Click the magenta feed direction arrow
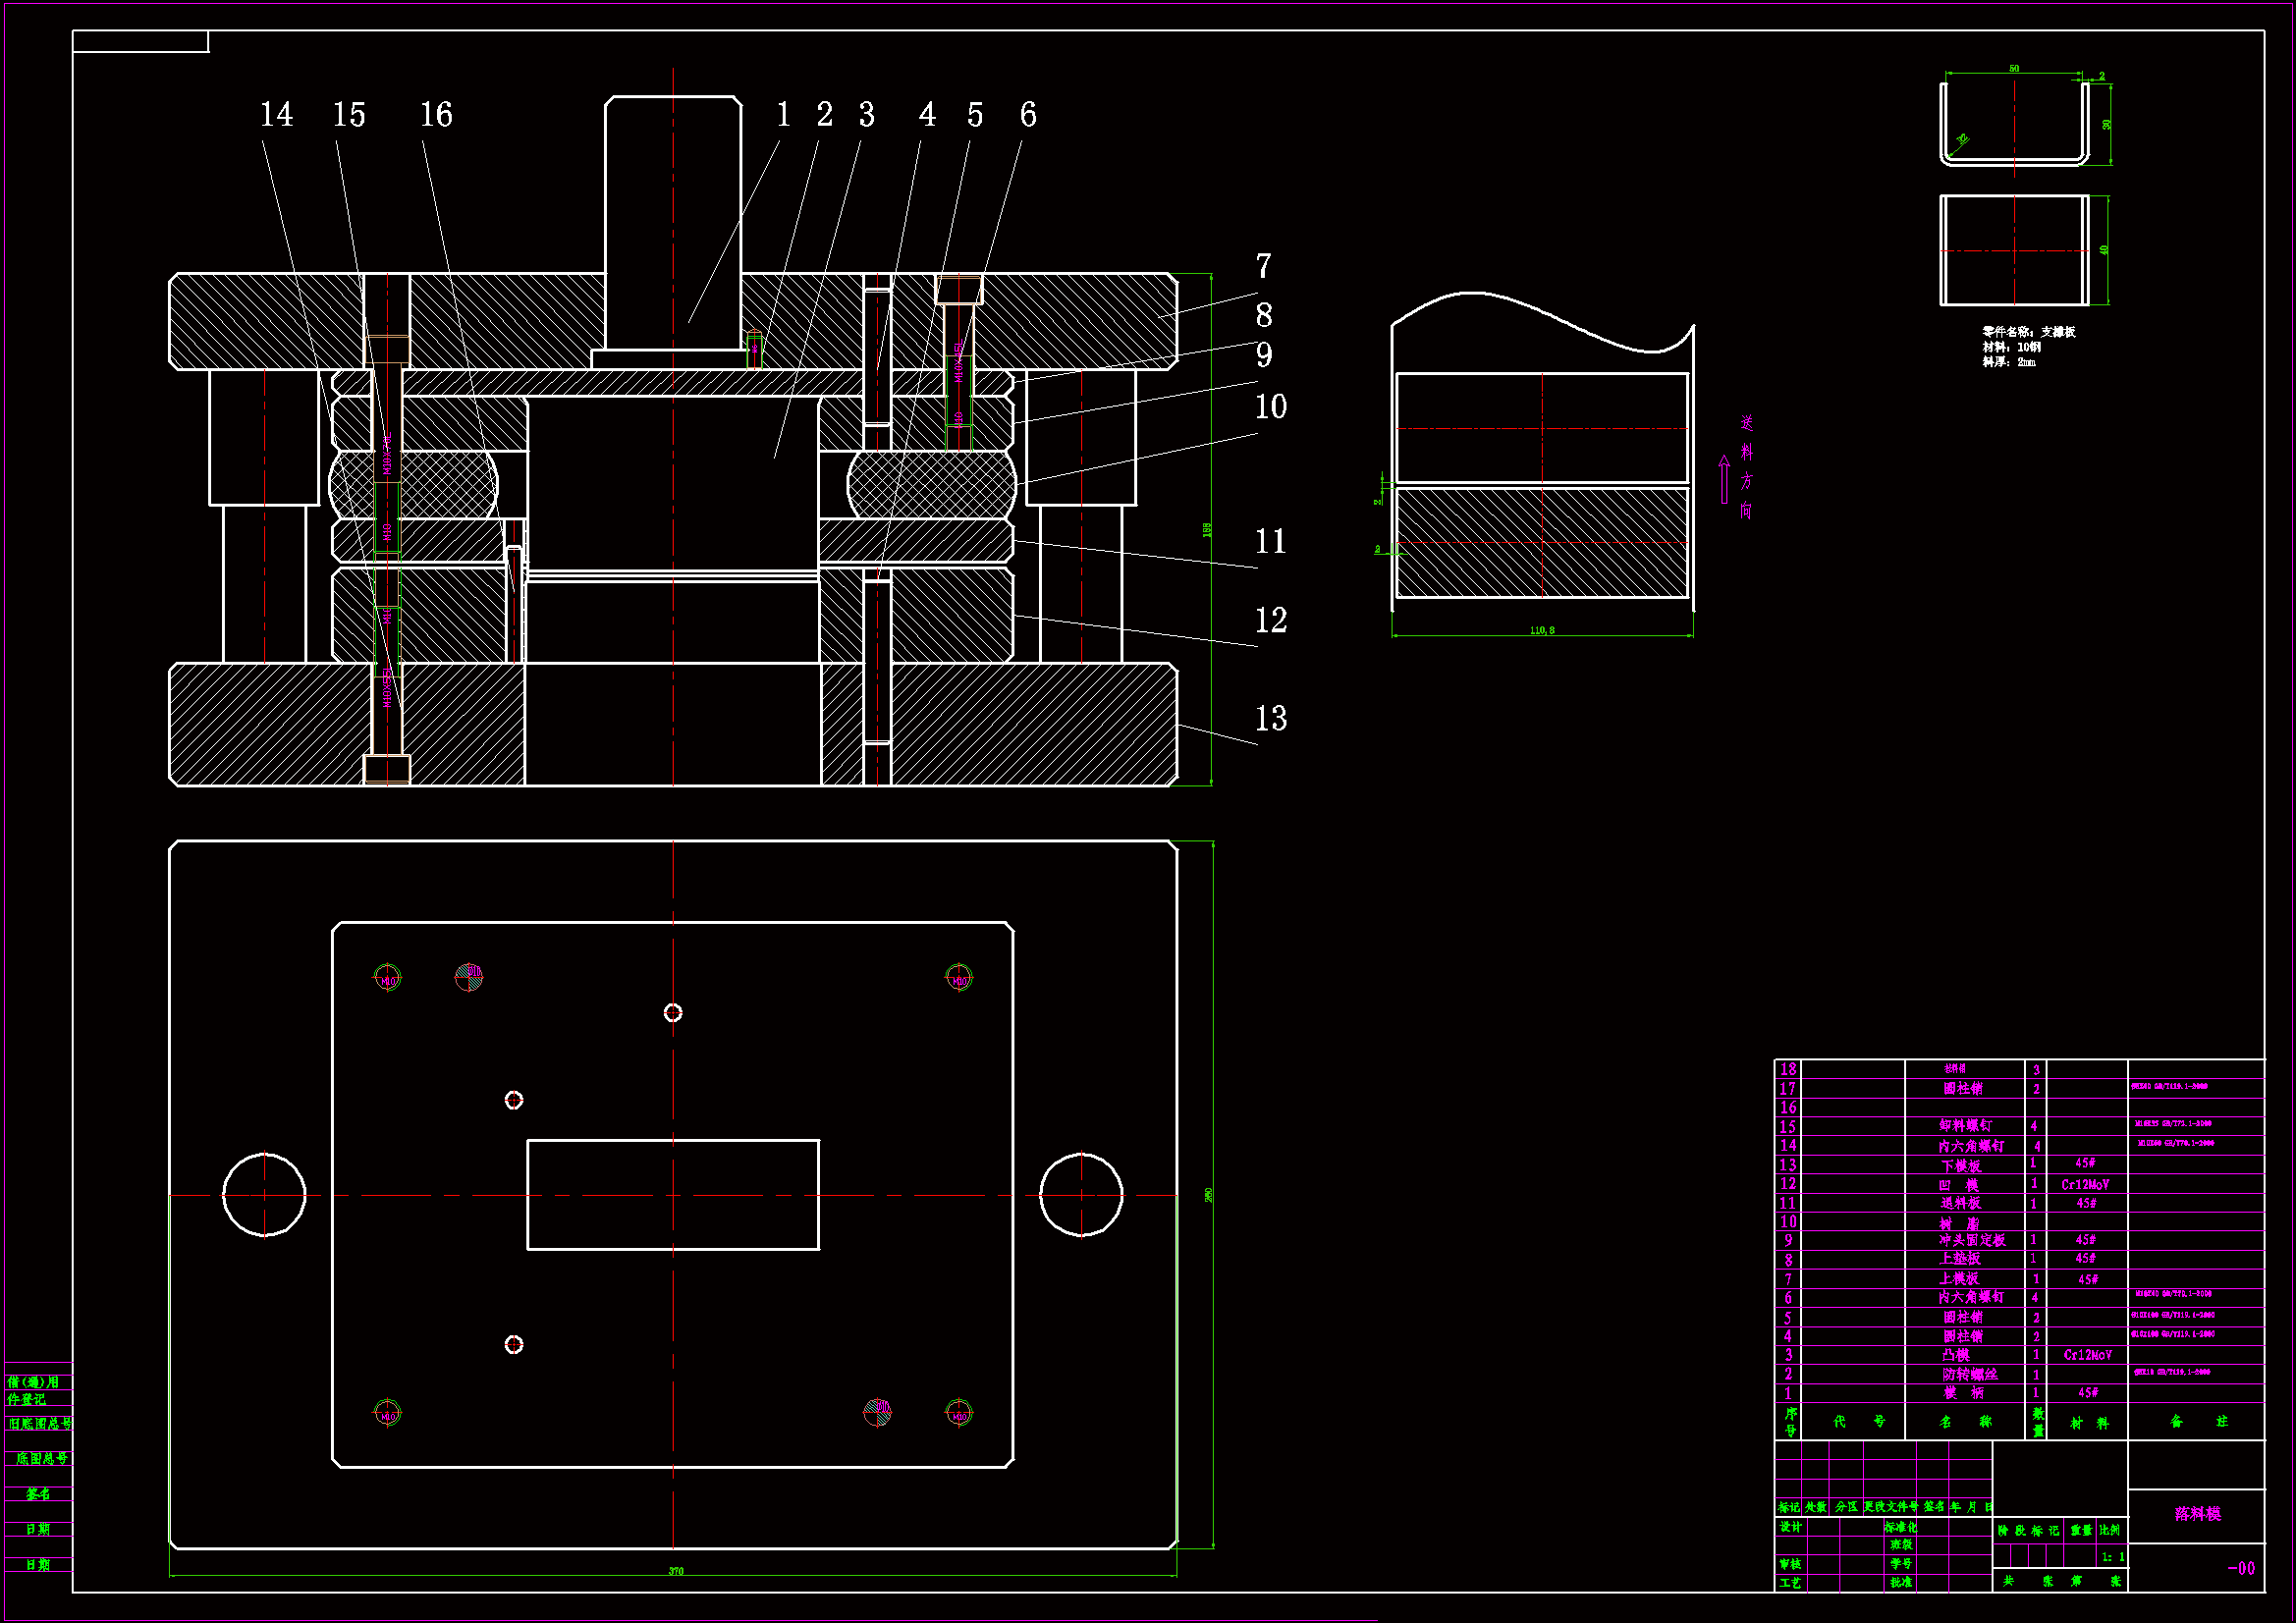Screen dimensions: 2296x1623 click(x=1724, y=479)
